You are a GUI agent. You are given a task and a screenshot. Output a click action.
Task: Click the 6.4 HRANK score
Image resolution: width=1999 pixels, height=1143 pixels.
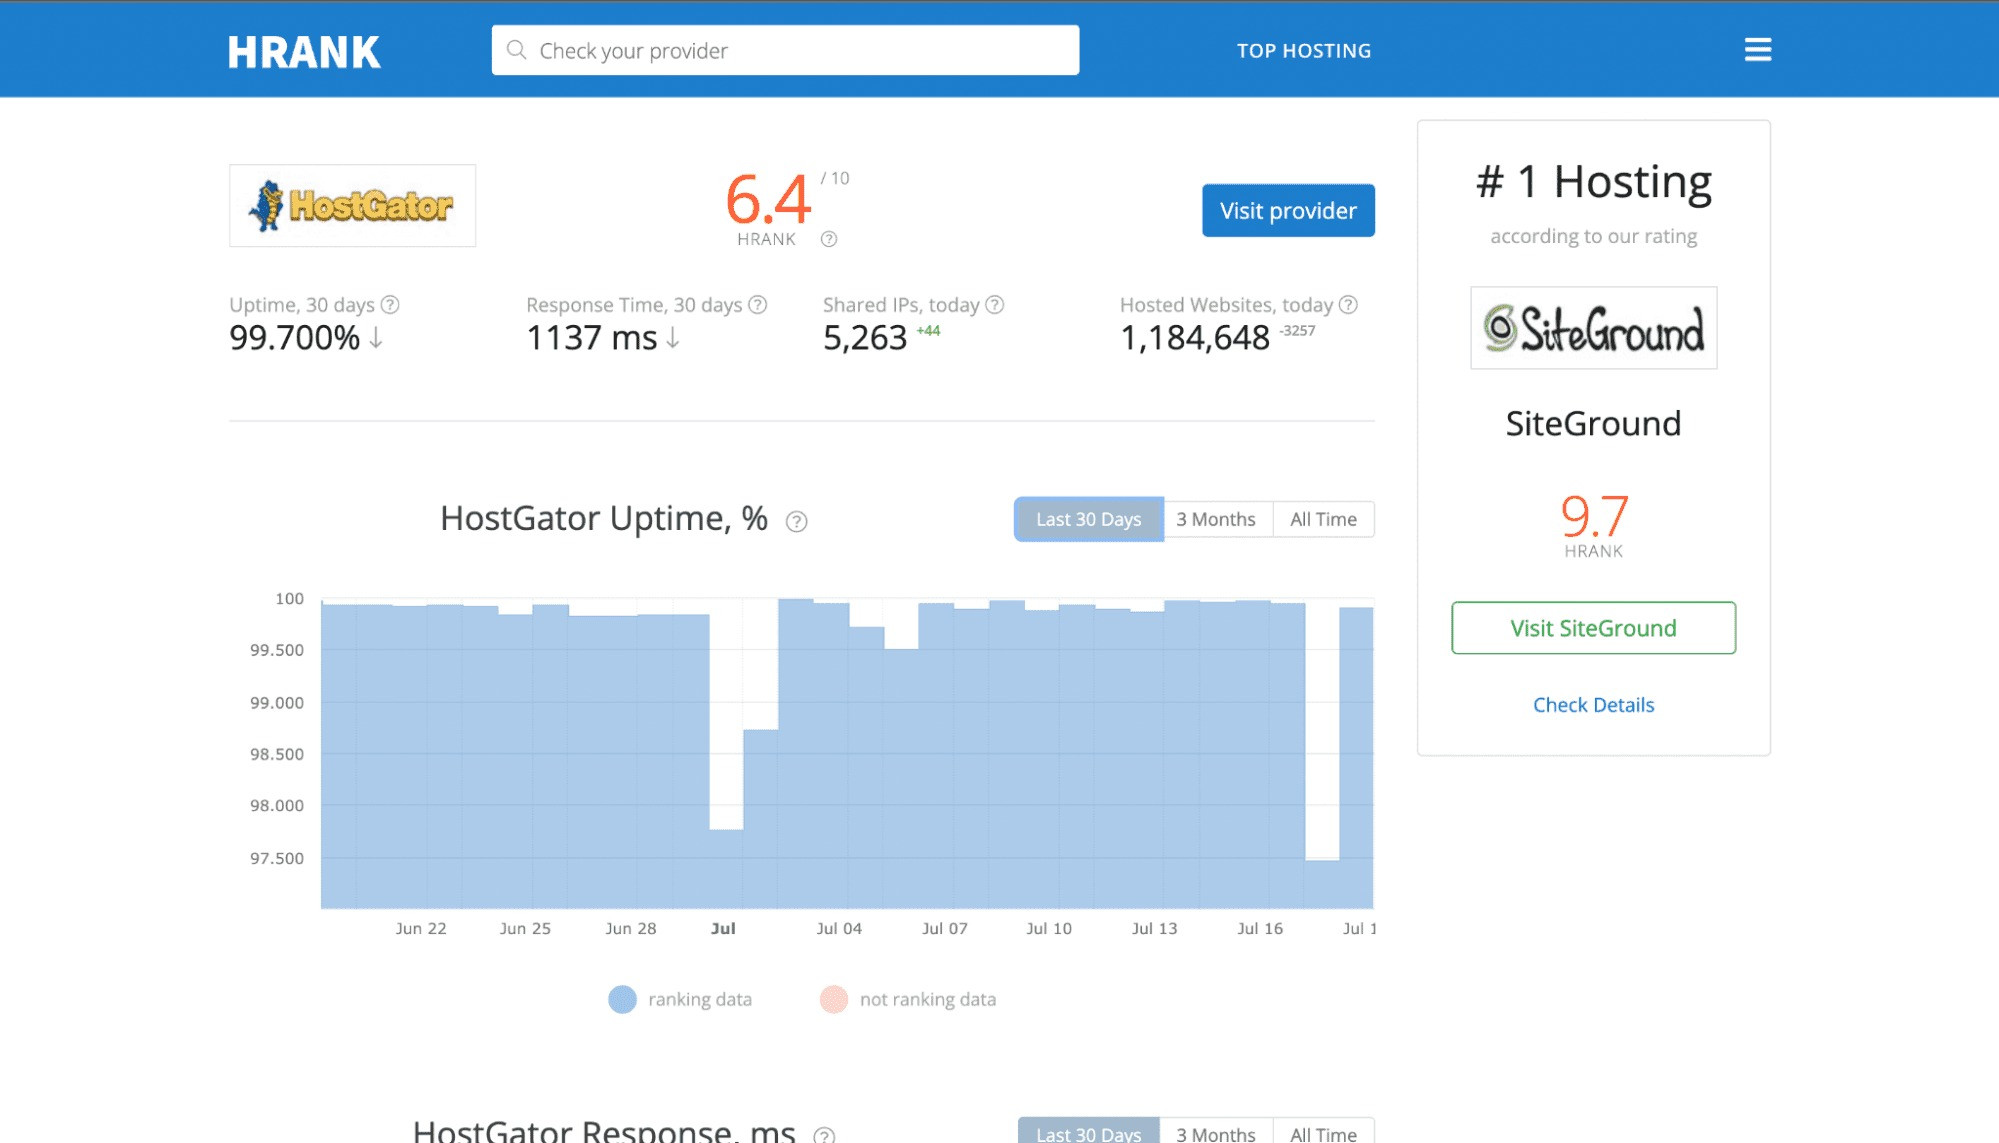[767, 199]
